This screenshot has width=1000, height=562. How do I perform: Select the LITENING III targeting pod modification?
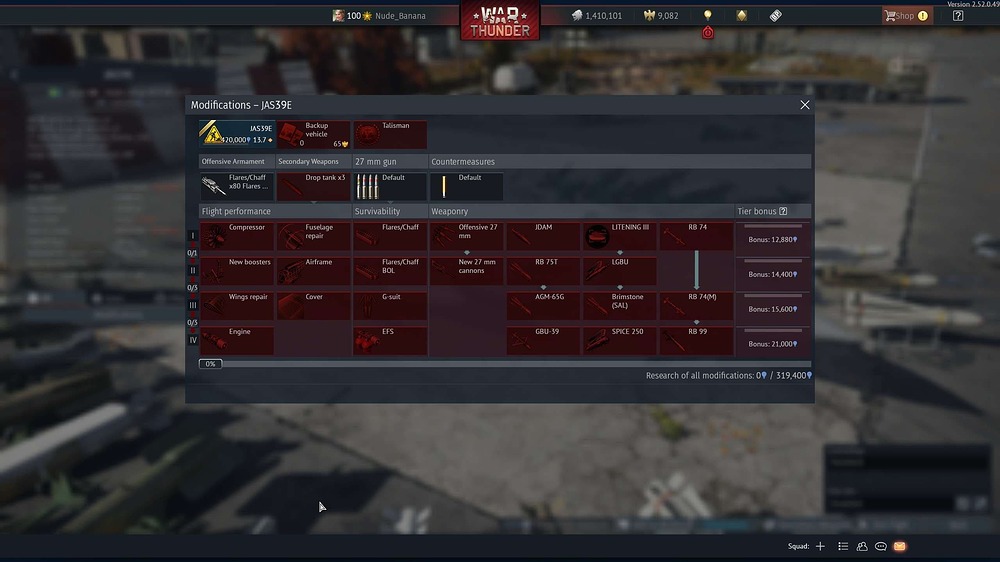pos(620,236)
